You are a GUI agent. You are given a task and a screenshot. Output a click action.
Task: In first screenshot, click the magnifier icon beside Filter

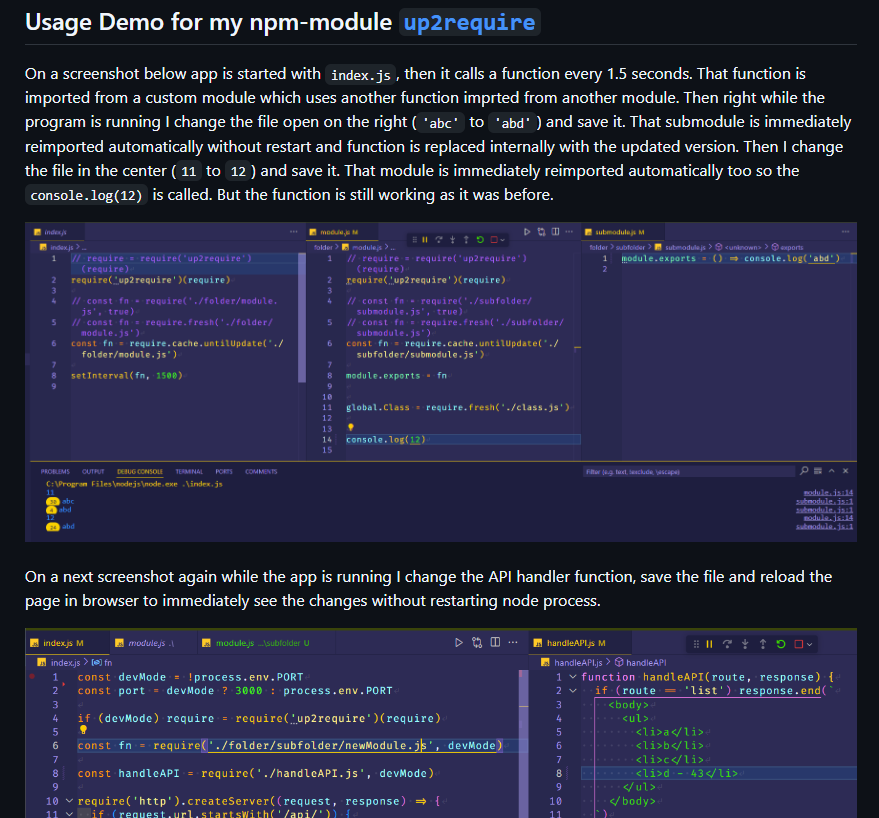(x=804, y=471)
